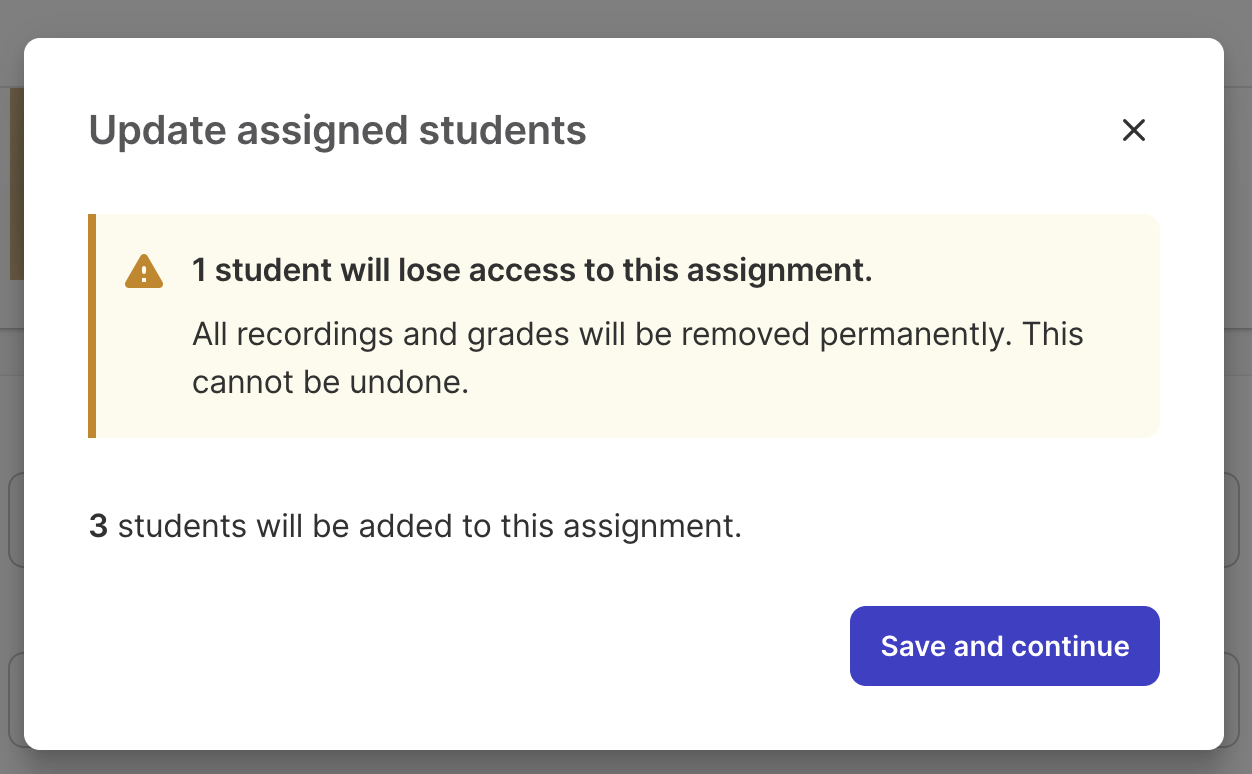Click the lower hidden field at the dialog's left edge

(x=16, y=700)
